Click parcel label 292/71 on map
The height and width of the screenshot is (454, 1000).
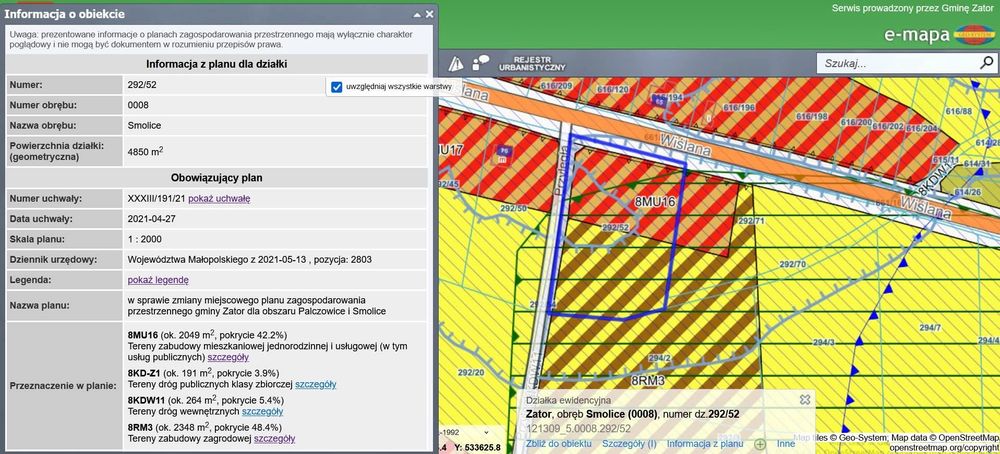pyautogui.click(x=751, y=221)
